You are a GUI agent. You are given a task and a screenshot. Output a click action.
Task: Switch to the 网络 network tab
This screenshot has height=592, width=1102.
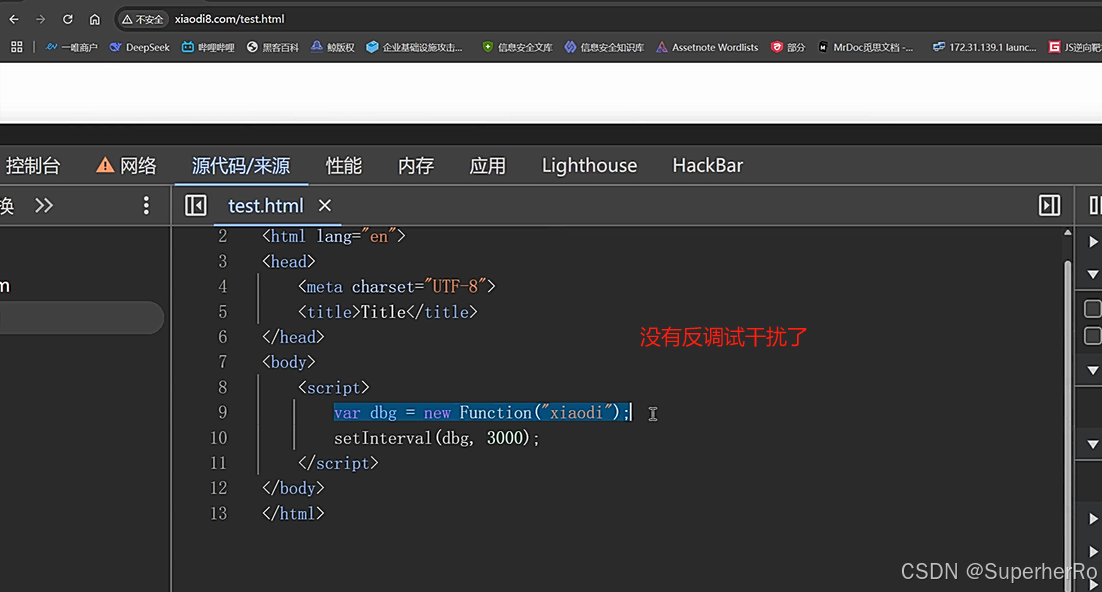pos(127,166)
